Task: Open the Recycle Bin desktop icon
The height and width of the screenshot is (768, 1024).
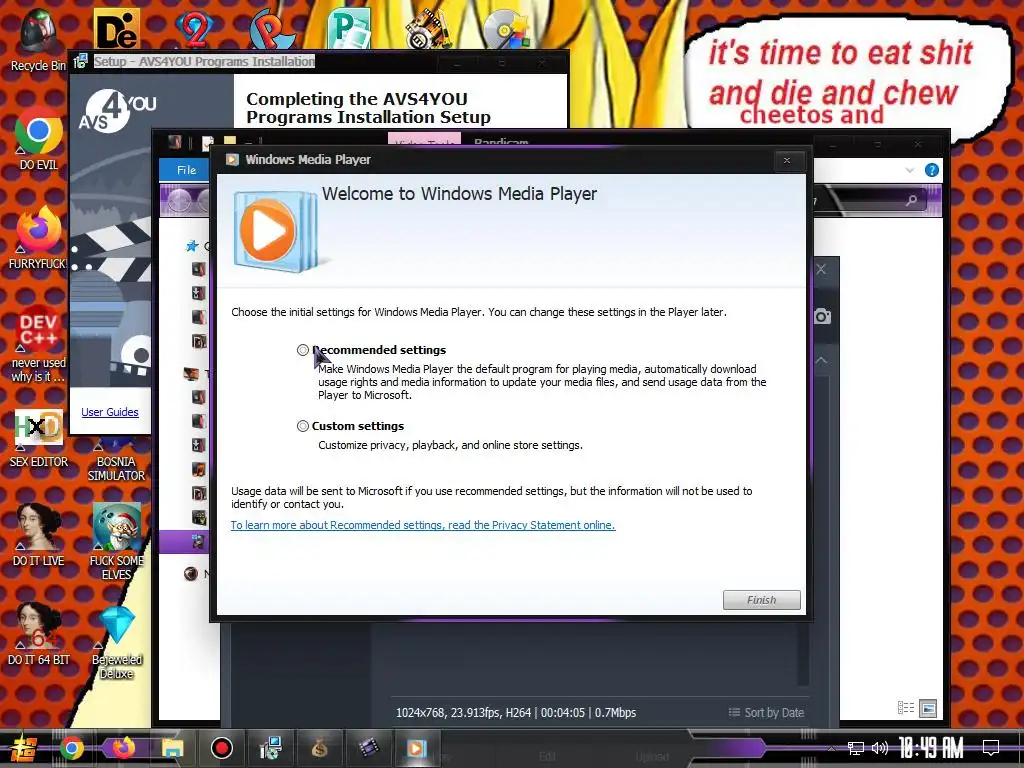Action: [38, 39]
